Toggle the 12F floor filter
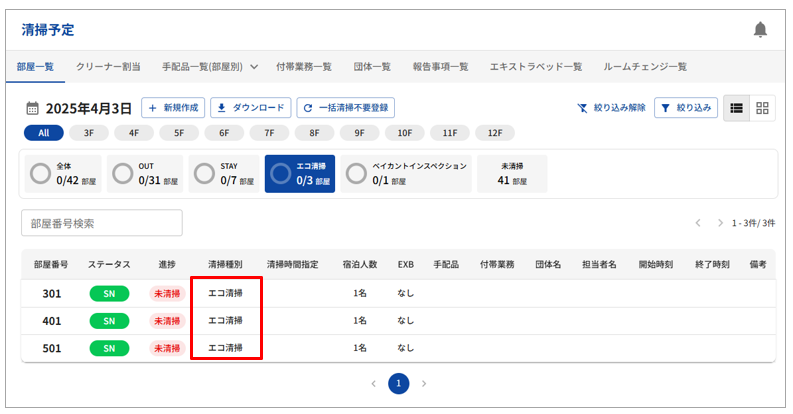This screenshot has width=793, height=414. click(494, 132)
